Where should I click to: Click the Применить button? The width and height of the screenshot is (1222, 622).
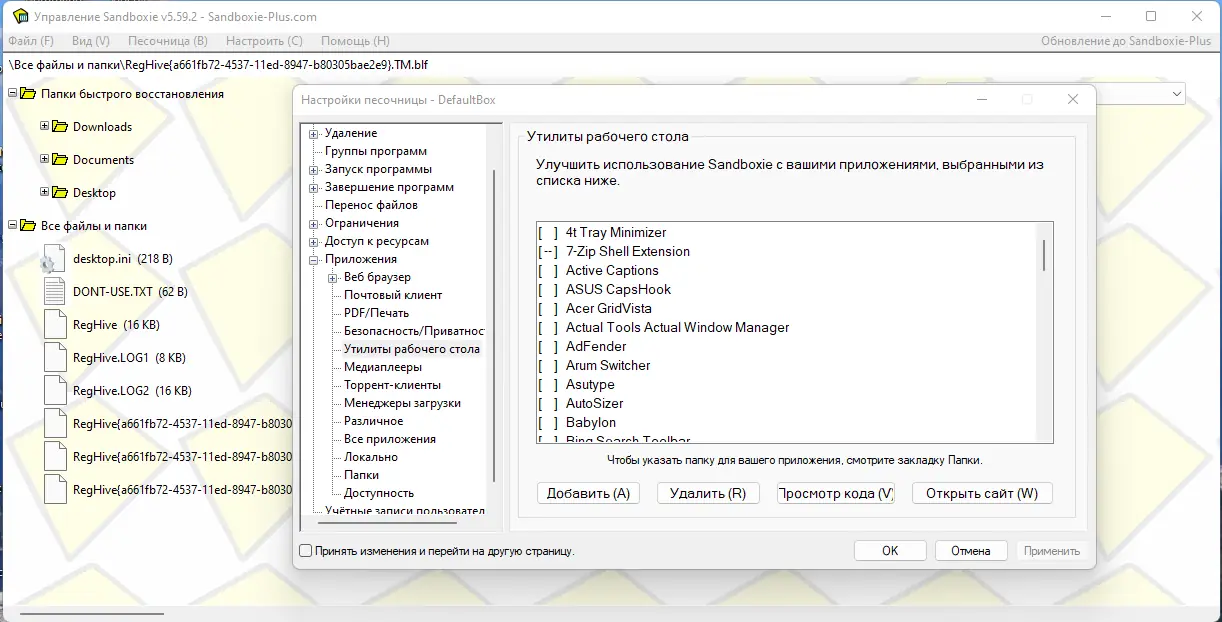tap(1052, 551)
